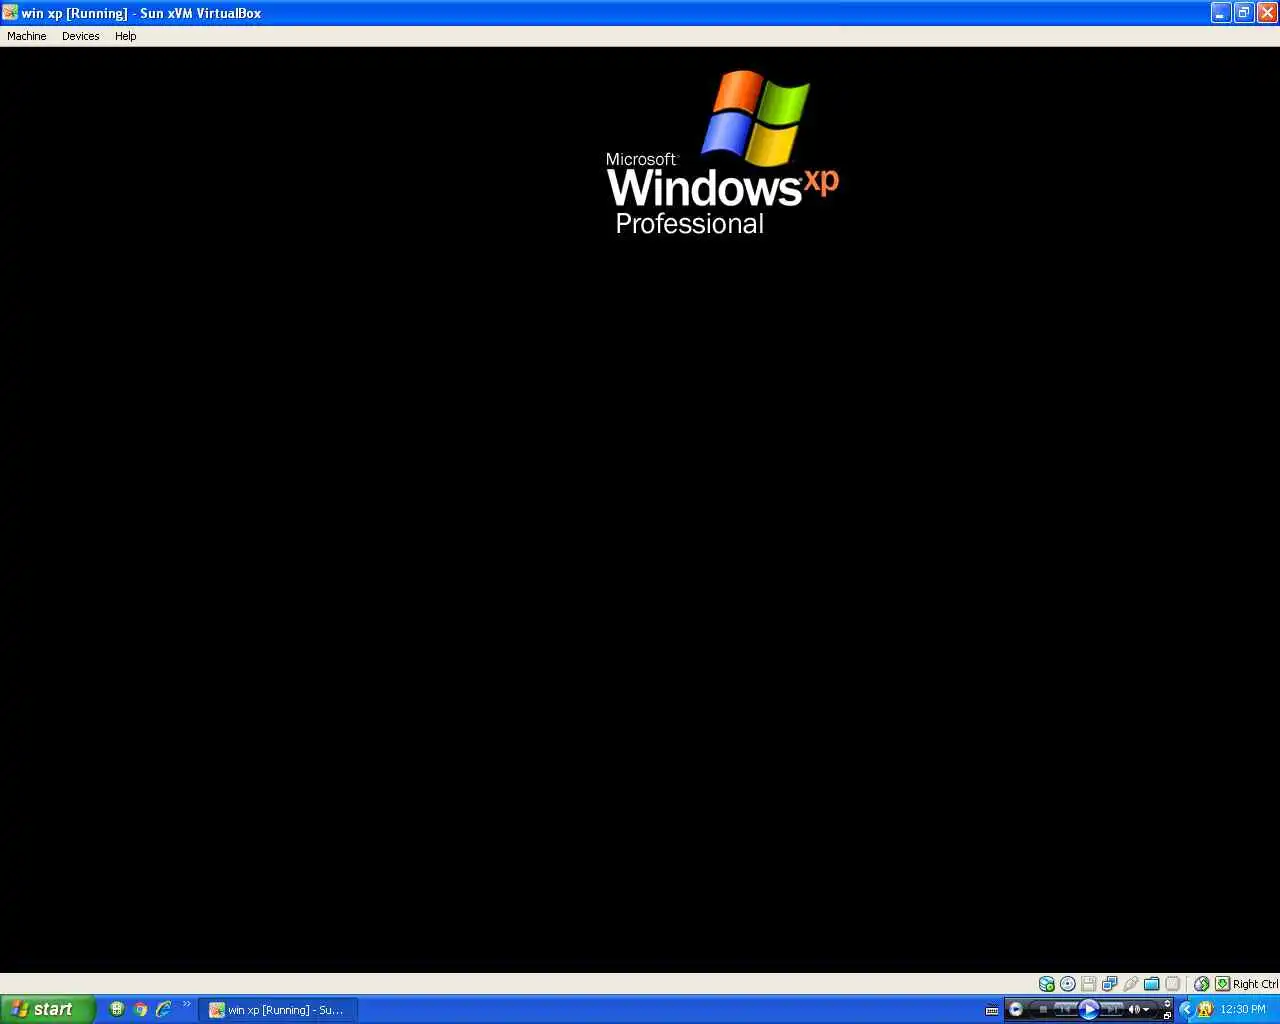The image size is (1280, 1024).
Task: Click the VirtualBox title bar window icon
Action: pos(10,13)
